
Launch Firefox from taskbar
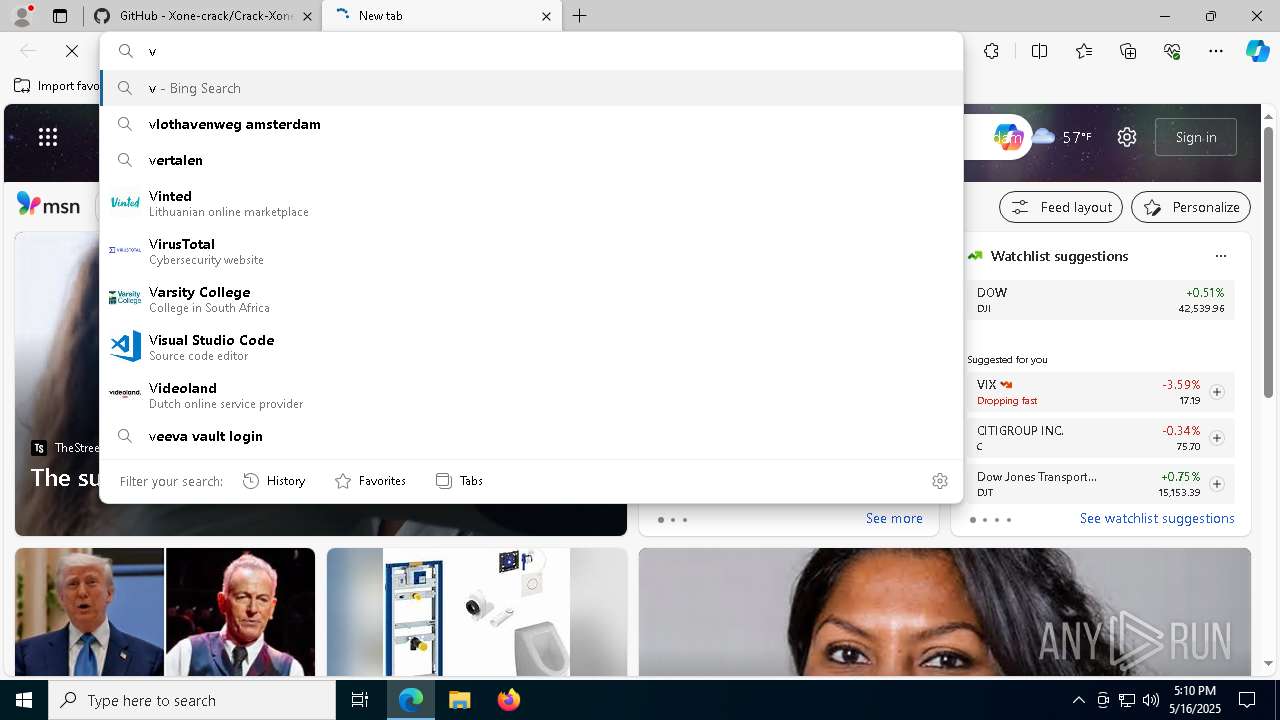(508, 700)
